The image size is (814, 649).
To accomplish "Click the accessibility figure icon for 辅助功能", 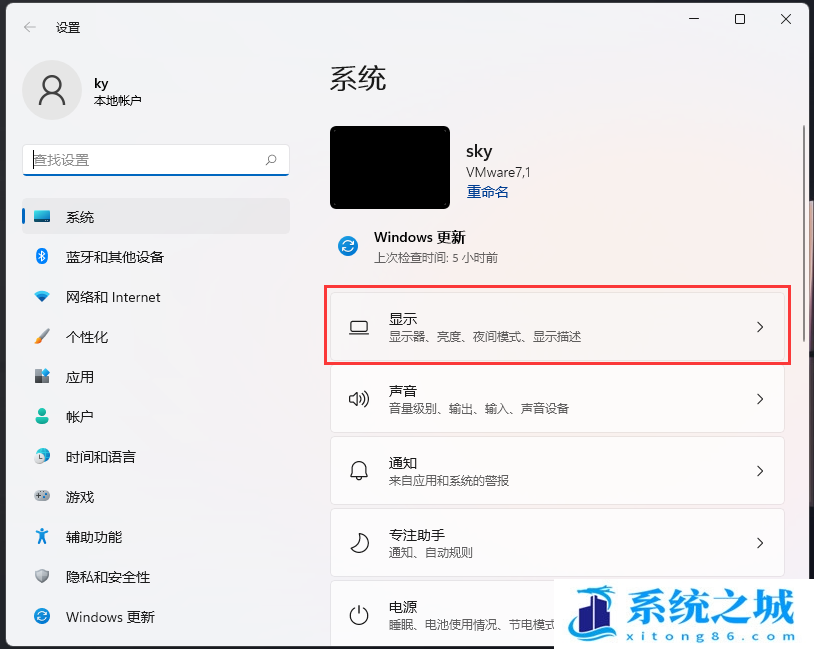I will click(x=42, y=536).
